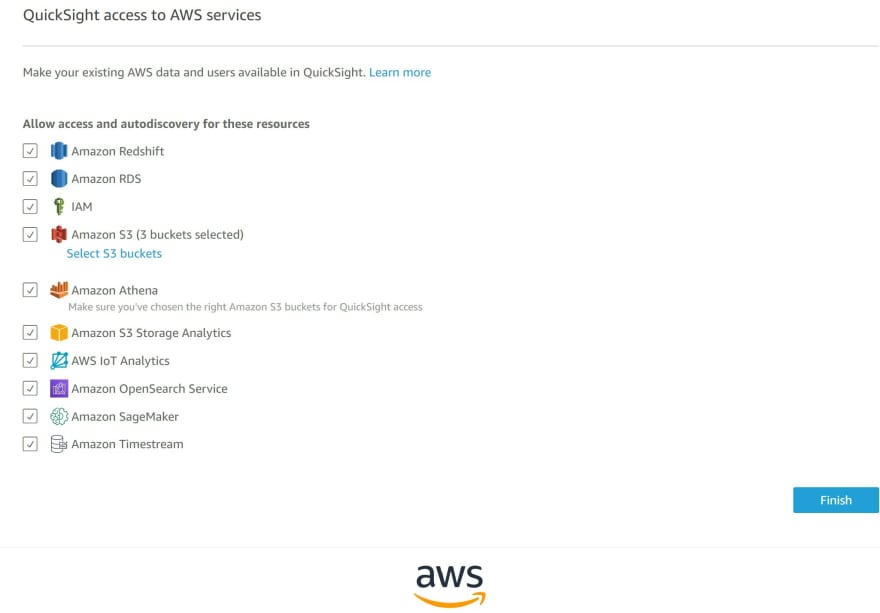880x613 pixels.
Task: Click the AWS IoT Analytics icon
Action: tap(59, 360)
